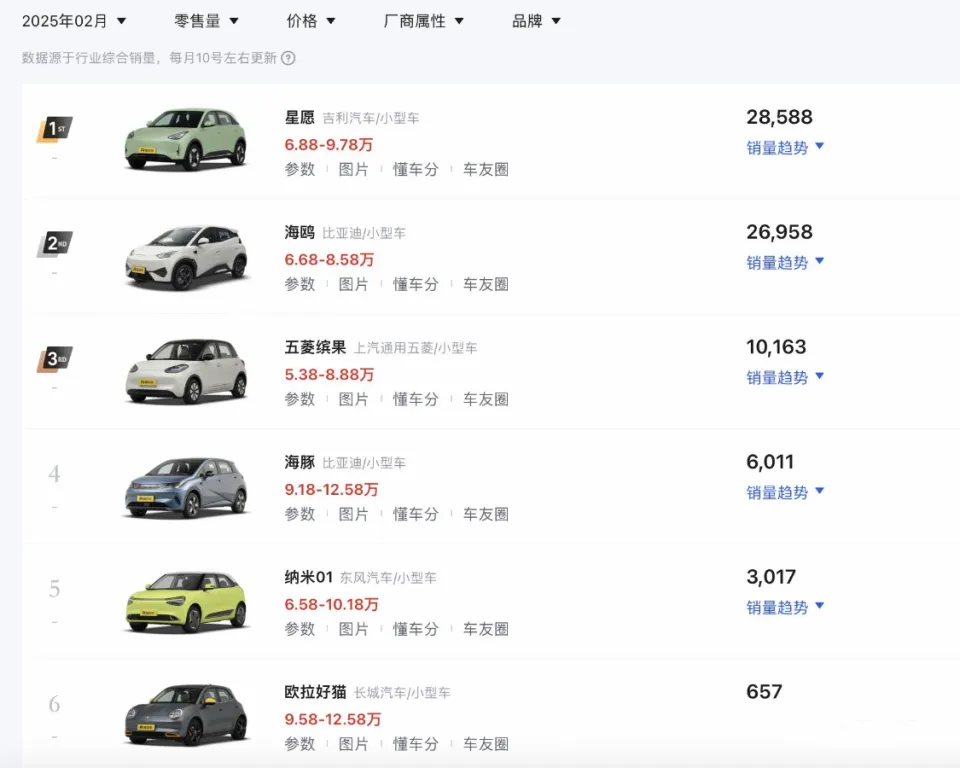Open the 零售量 filter dropdown
Screen dimensions: 960x768
(206, 21)
